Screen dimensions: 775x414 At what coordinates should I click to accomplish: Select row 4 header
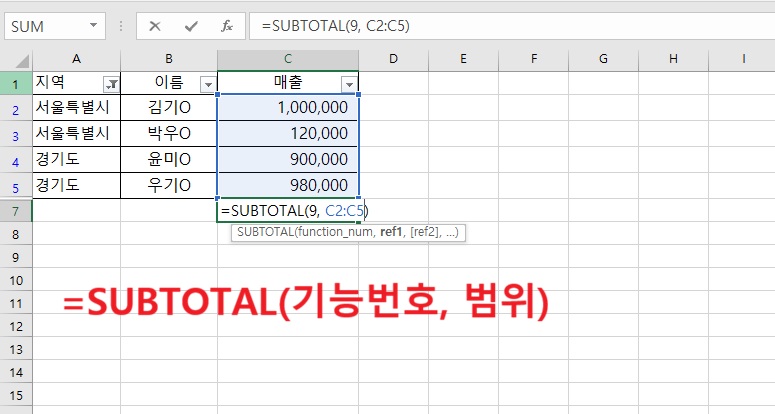pos(16,161)
